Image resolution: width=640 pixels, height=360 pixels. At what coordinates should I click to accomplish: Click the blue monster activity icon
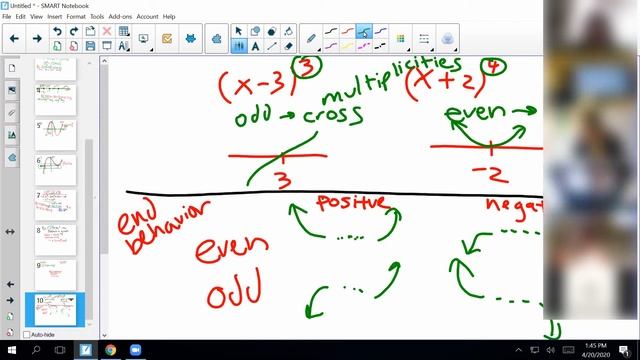(190, 39)
